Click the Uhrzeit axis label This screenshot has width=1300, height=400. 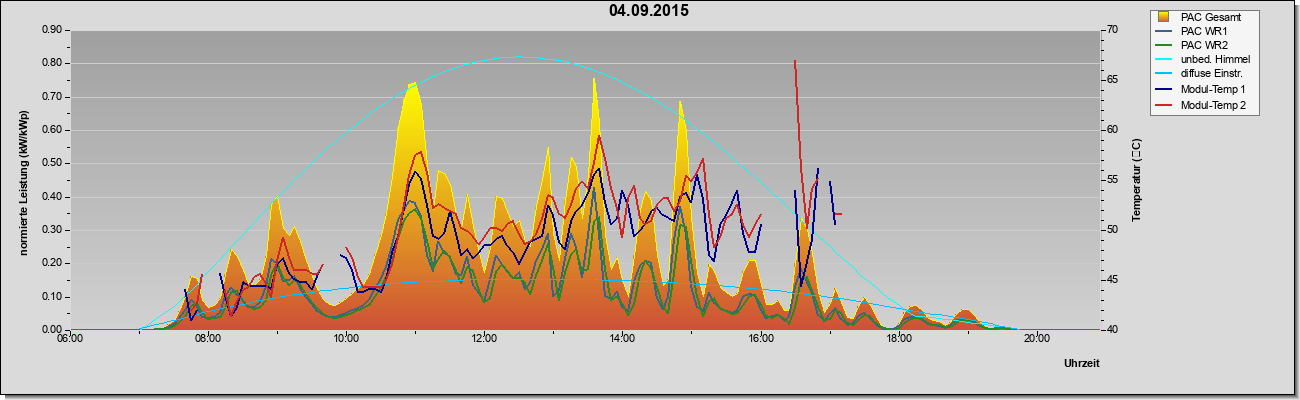click(1082, 364)
